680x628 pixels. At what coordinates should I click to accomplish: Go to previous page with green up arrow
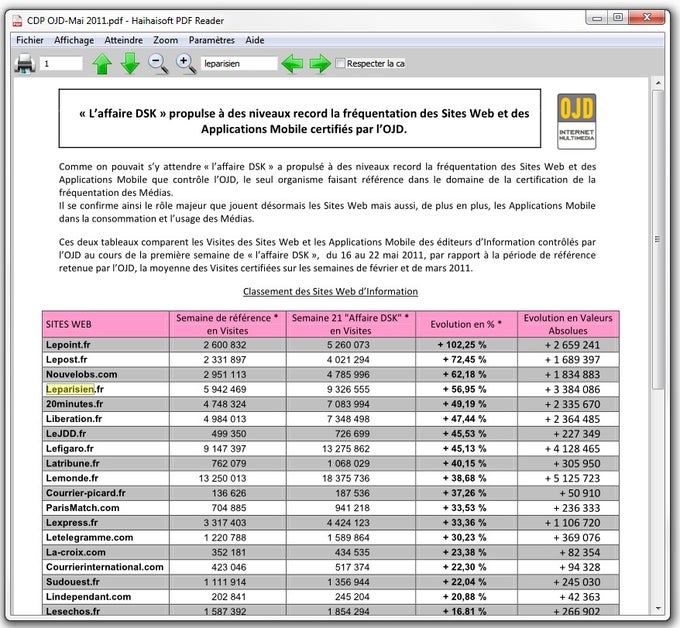click(102, 64)
